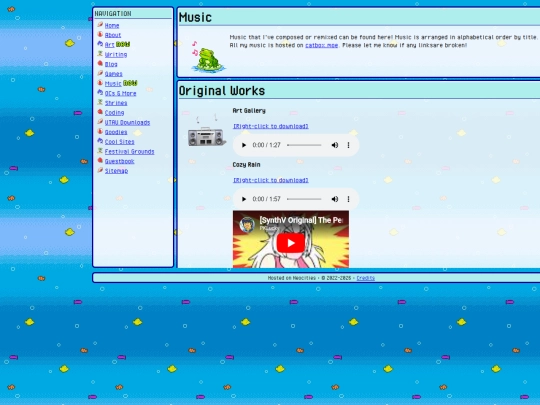
Task: Sign the Guestbook link
Action: click(119, 161)
